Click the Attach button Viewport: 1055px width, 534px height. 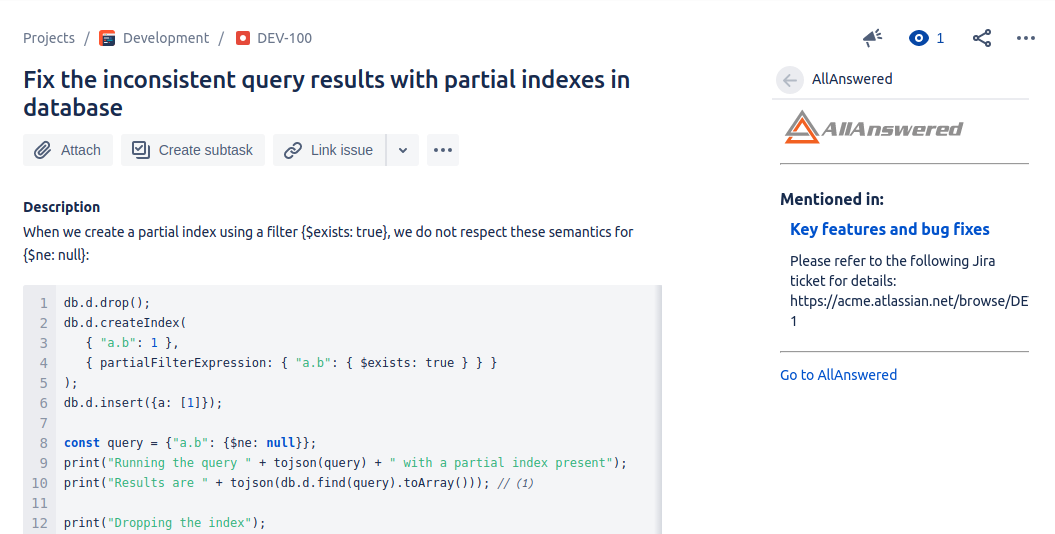click(68, 150)
